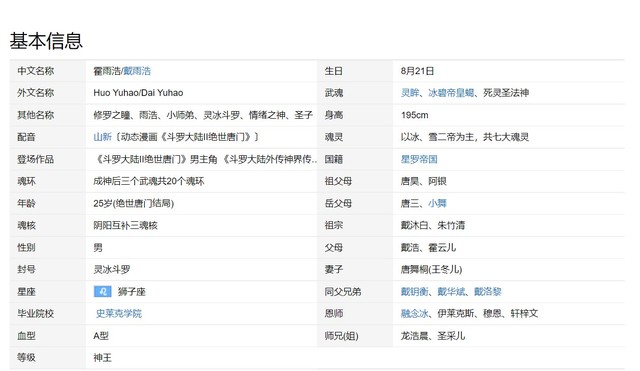Select the Huo Yuhao/Dai Yuhao value
Screen dimensions: 640x371
coord(138,93)
